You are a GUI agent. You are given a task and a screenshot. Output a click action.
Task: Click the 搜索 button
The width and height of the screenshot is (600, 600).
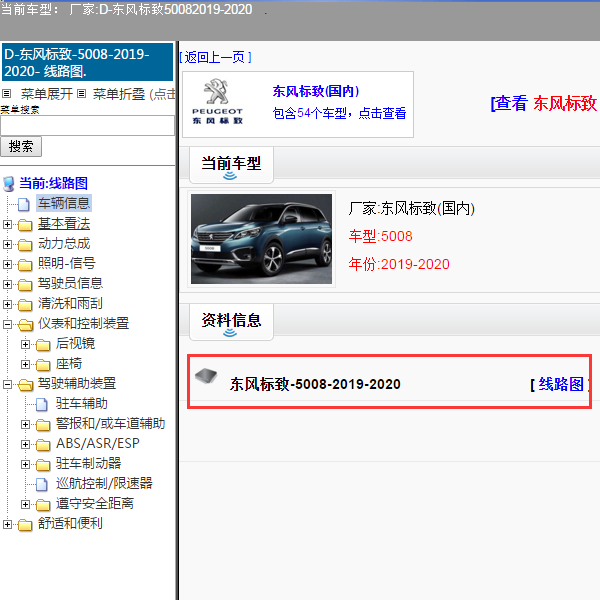21,147
